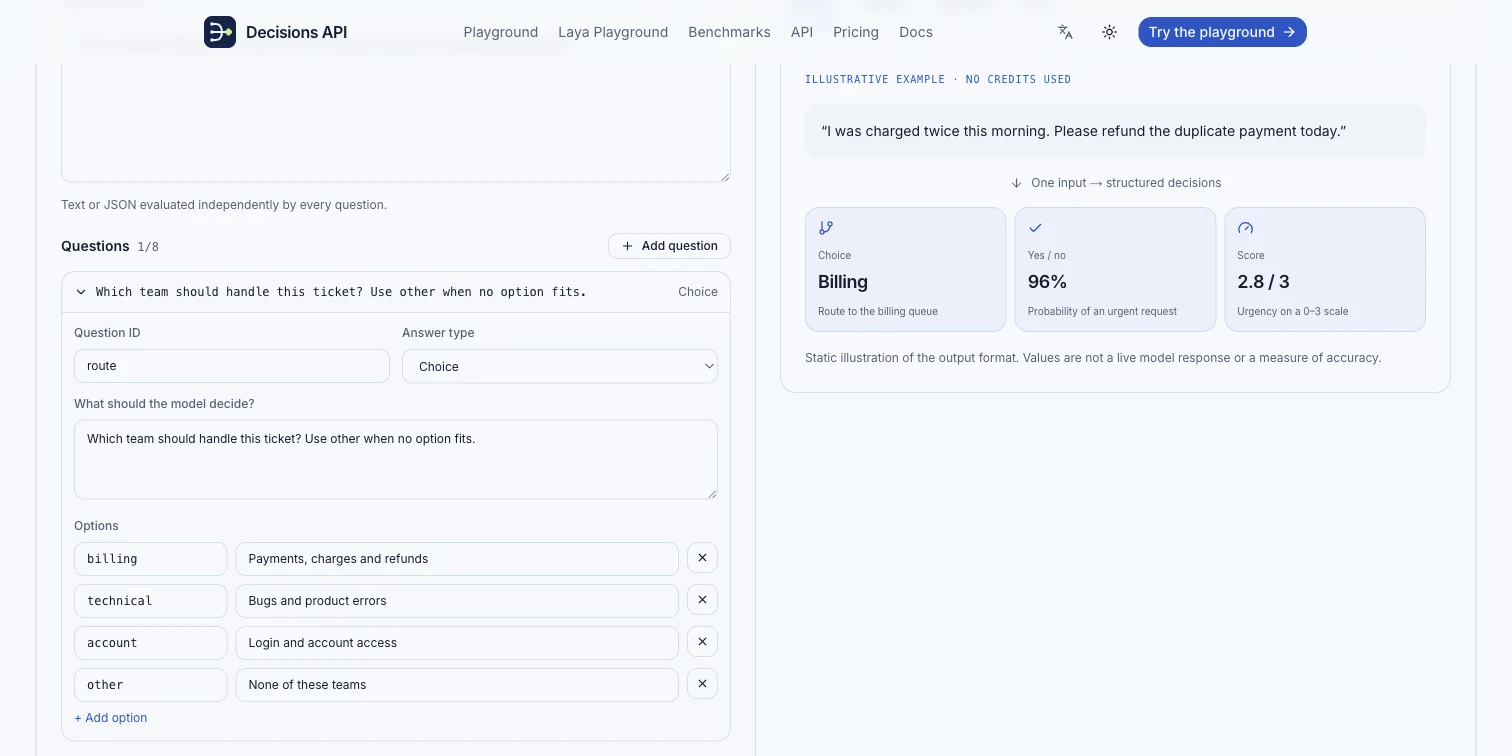Focus the account option key field
This screenshot has height=756, width=1512.
[151, 643]
